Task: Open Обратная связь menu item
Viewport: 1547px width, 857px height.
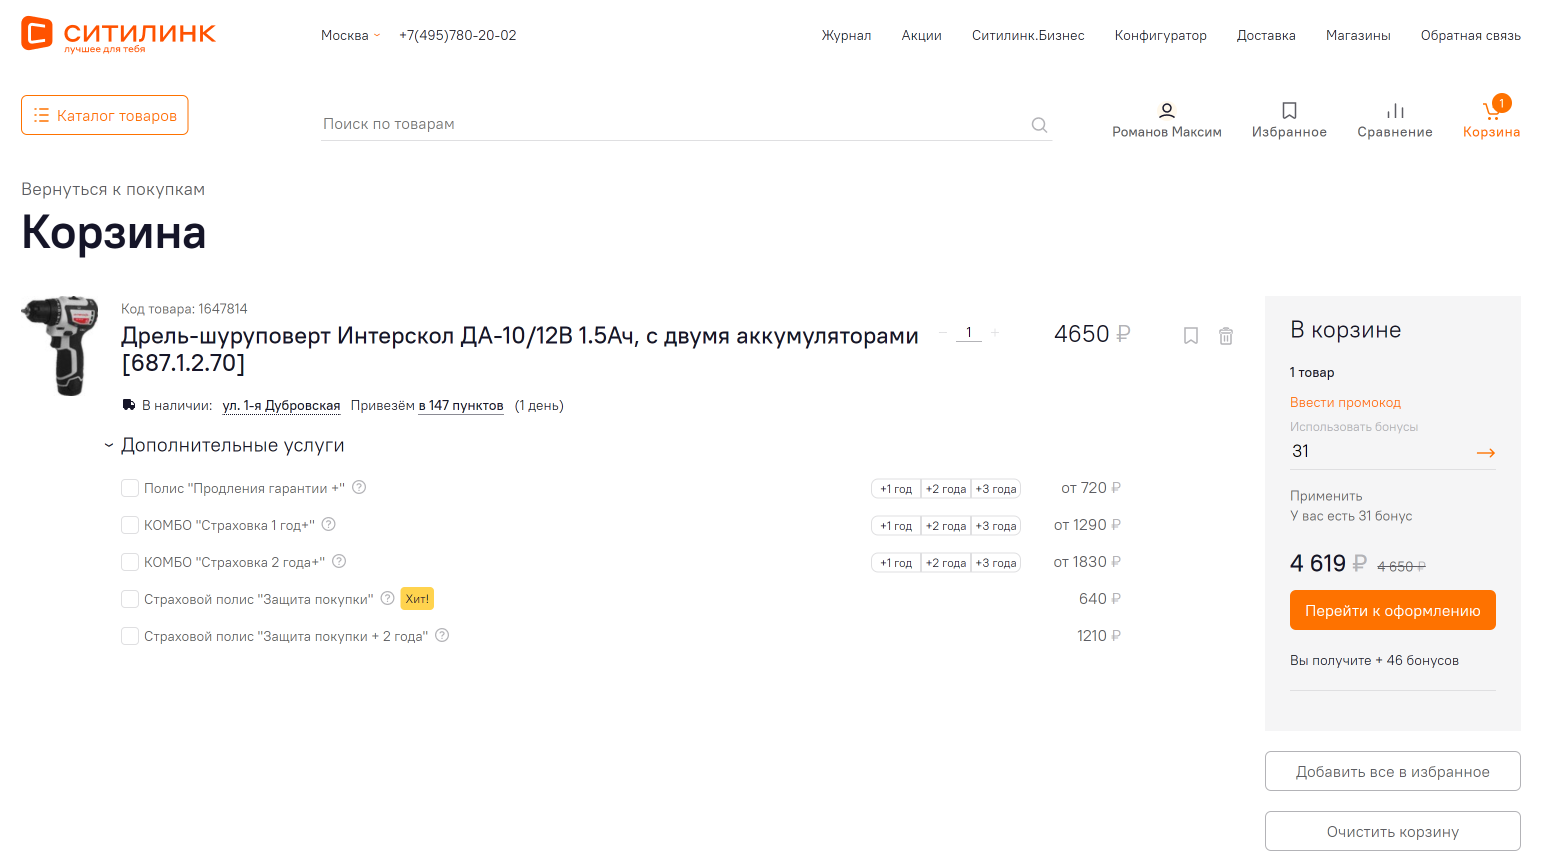Action: point(1471,35)
